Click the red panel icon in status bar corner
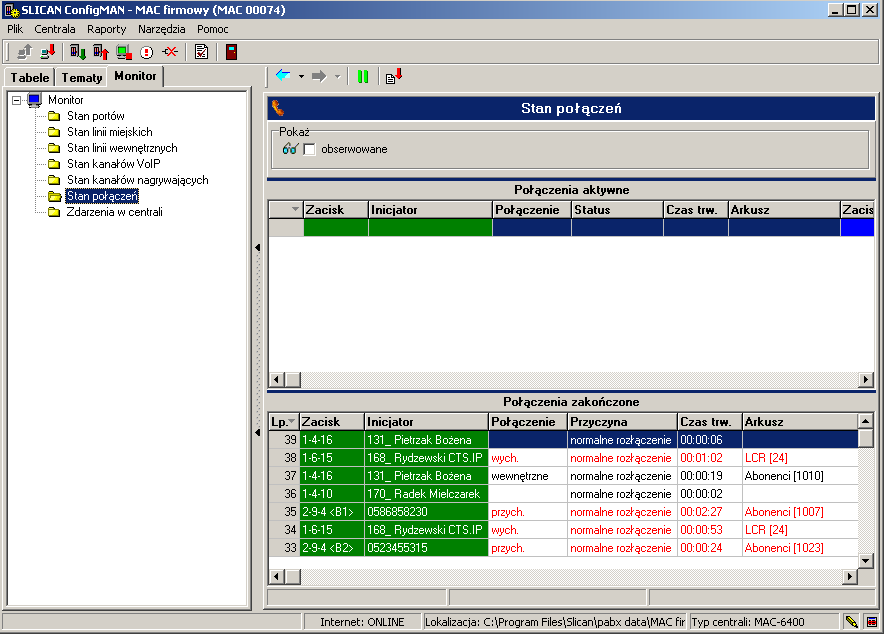This screenshot has height=634, width=884. [872, 622]
